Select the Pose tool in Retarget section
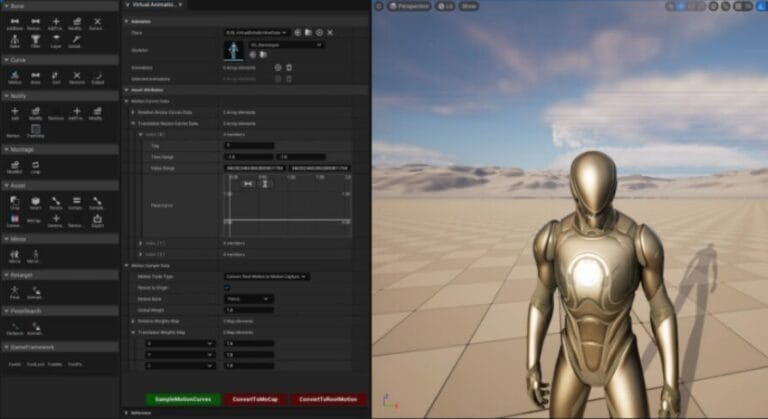The height and width of the screenshot is (419, 768). (x=15, y=293)
